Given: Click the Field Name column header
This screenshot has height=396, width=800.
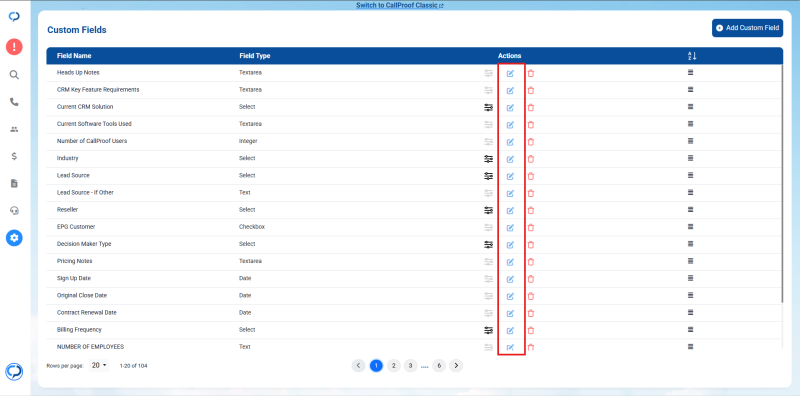Looking at the screenshot, I should [x=74, y=56].
